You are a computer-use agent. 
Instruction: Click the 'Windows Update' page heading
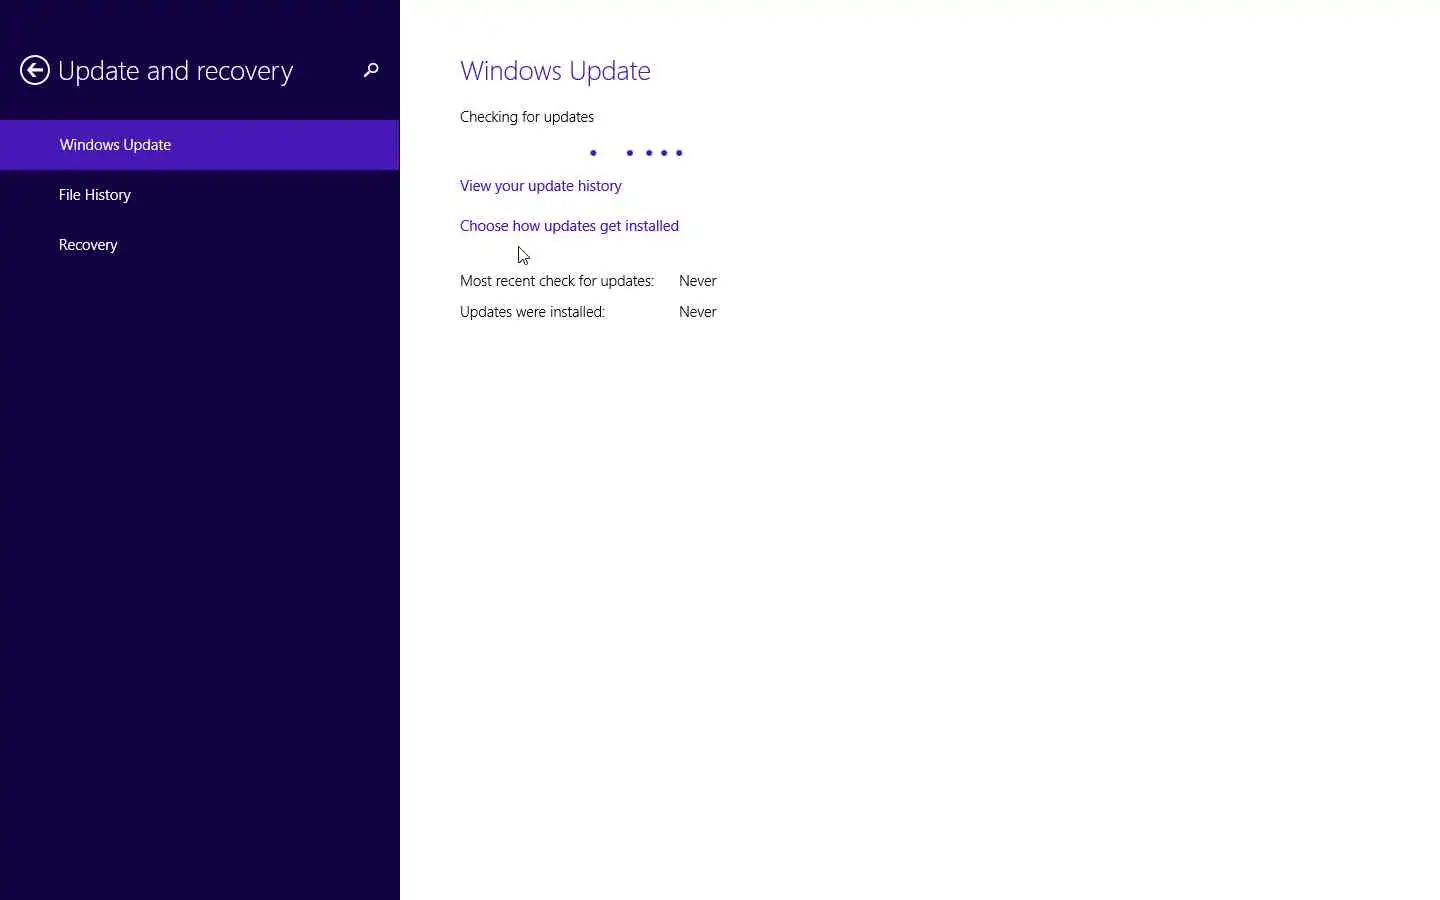point(555,71)
